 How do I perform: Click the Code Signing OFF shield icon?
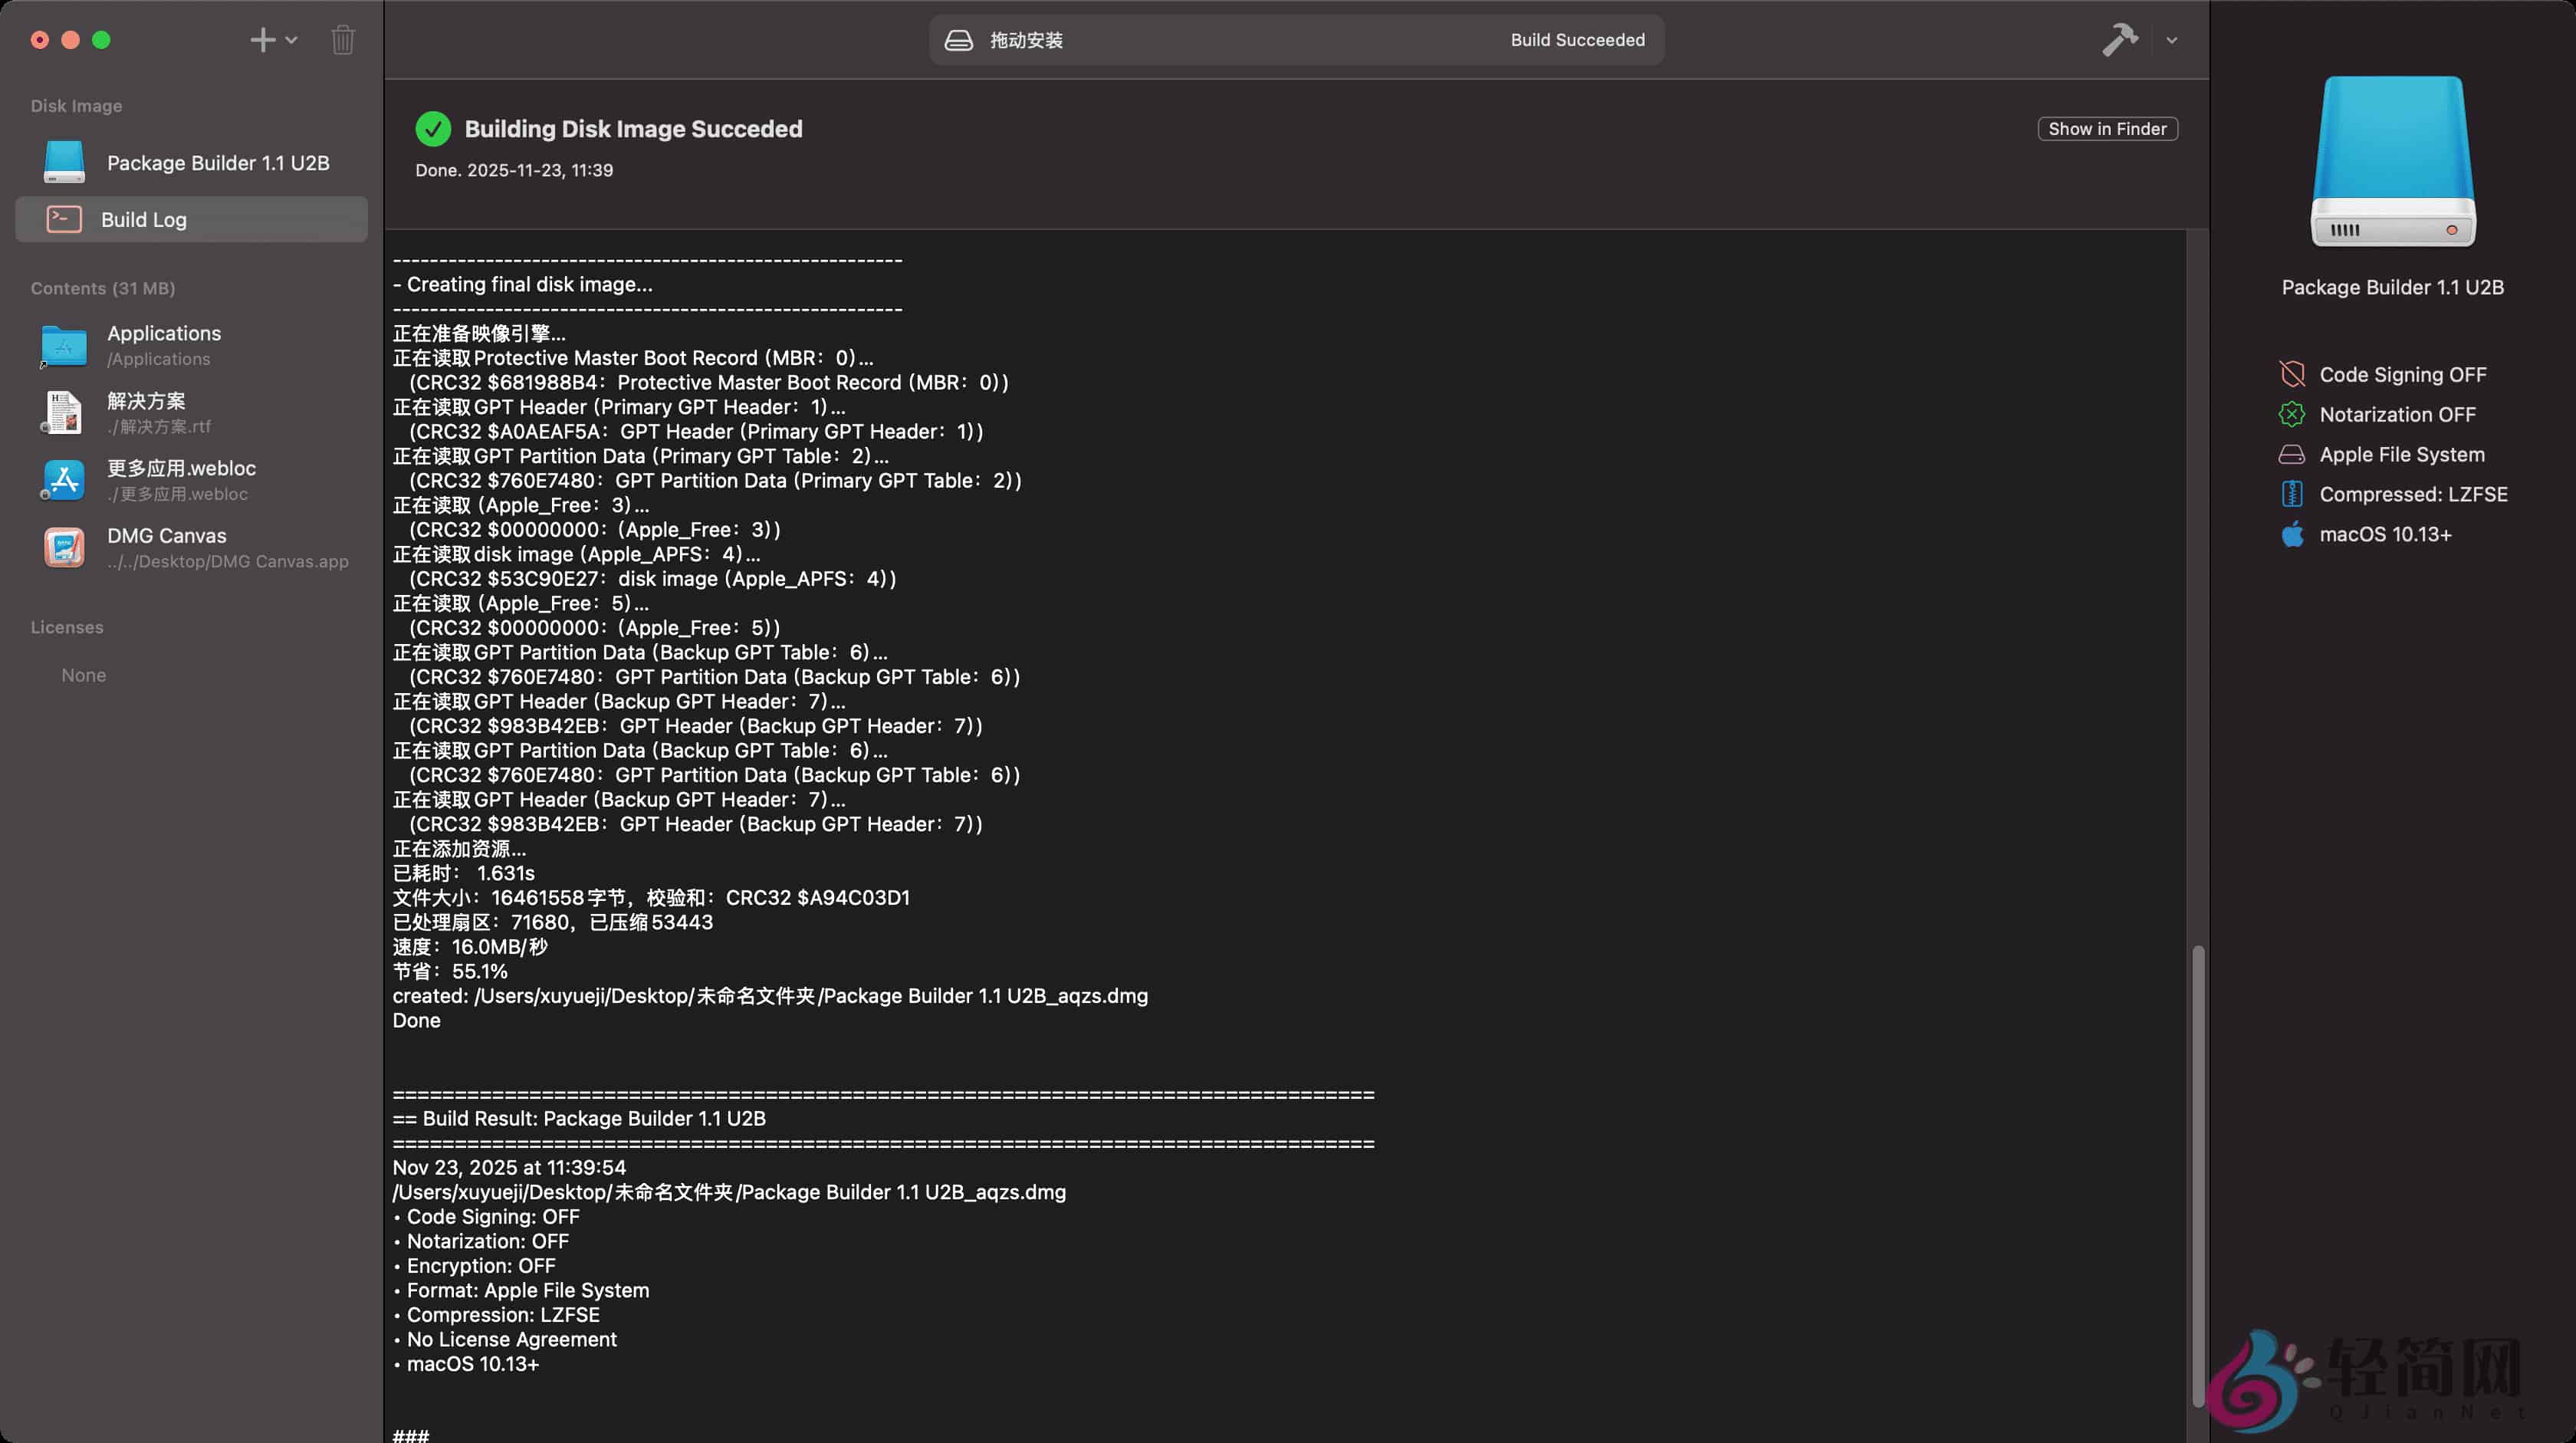2293,374
